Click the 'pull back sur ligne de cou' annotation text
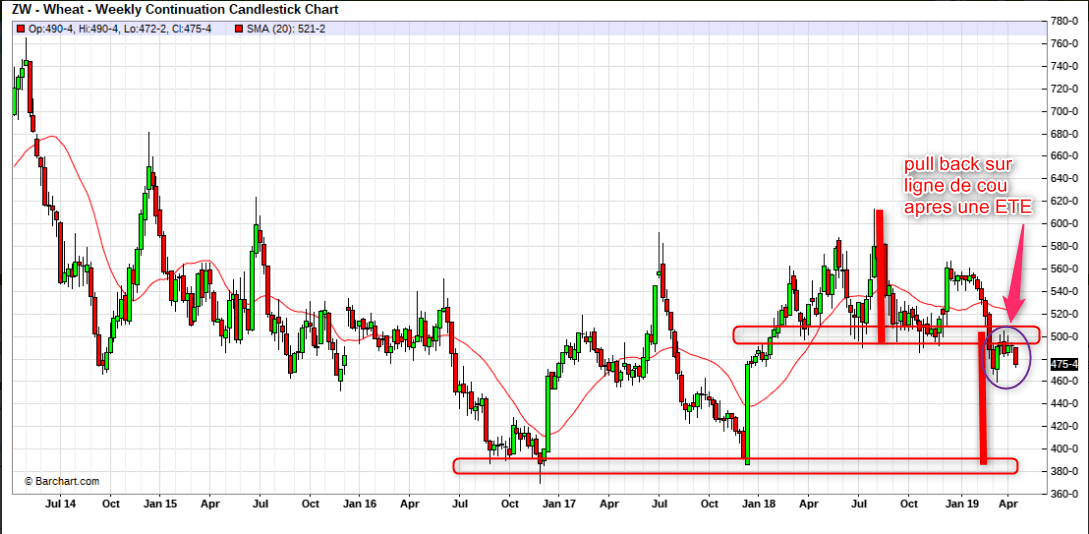Viewport: 1089px width, 534px height. 960,185
